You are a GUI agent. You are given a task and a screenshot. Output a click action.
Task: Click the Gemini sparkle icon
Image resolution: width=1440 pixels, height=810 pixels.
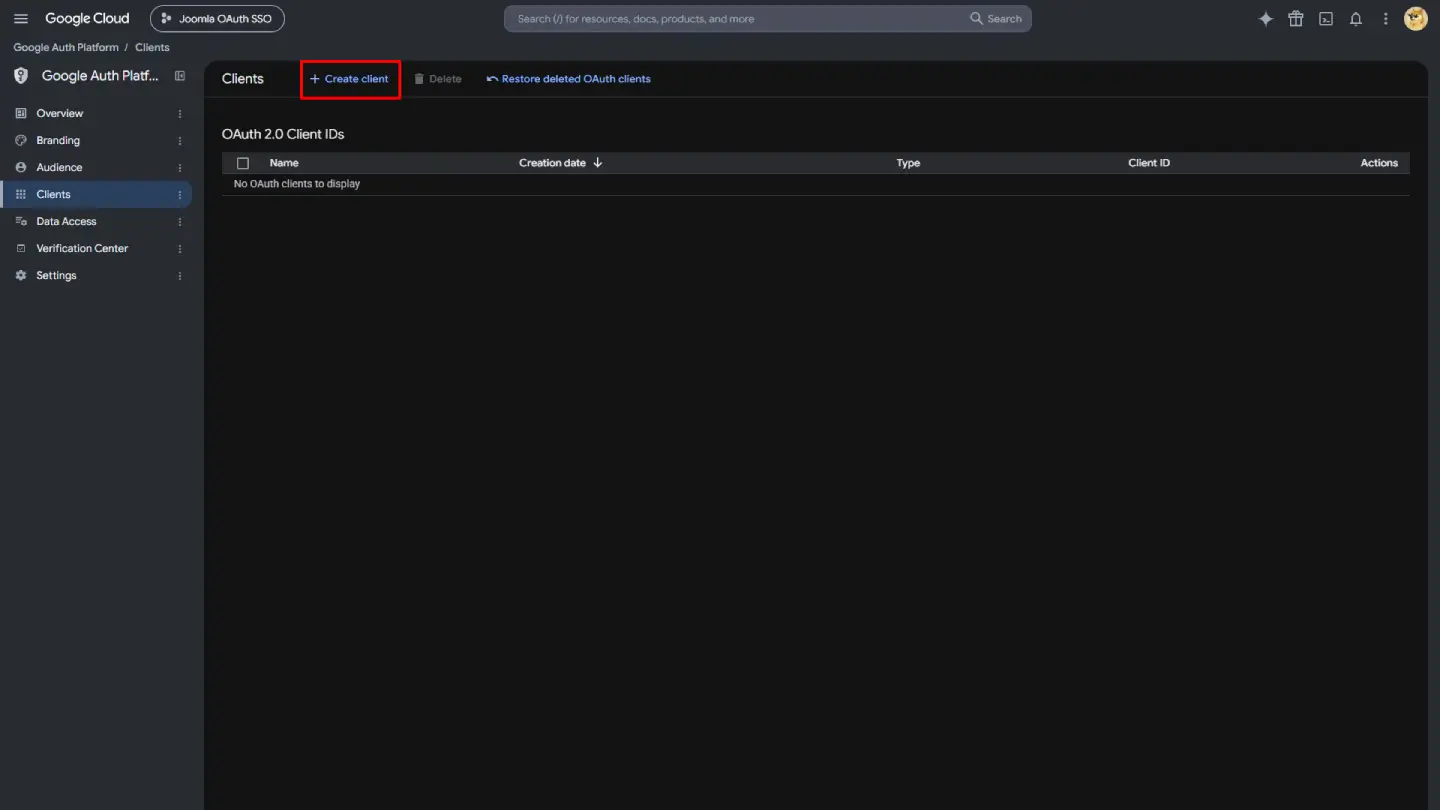click(1266, 19)
